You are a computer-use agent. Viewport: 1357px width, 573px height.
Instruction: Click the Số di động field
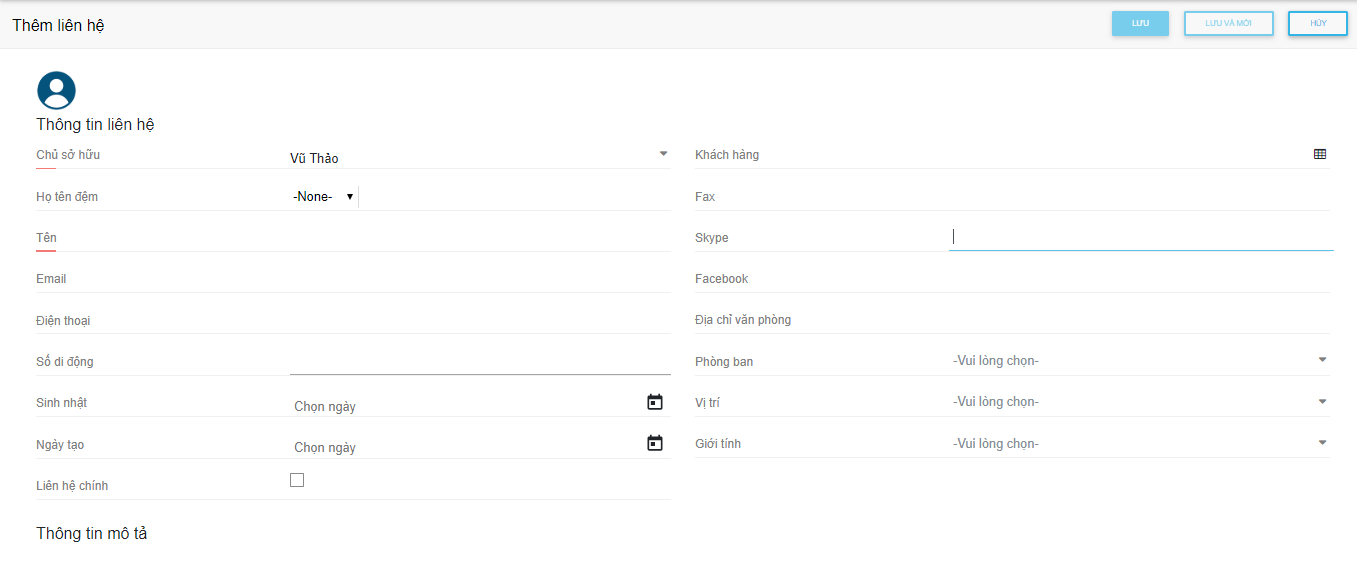[x=480, y=361]
